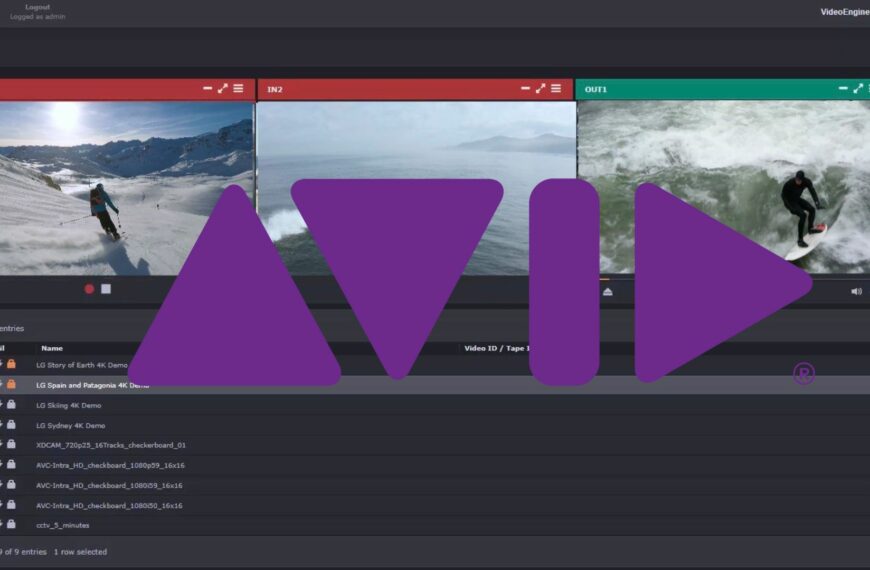Select LG Sydney 4K Demo entry
This screenshot has width=870, height=570.
435,425
